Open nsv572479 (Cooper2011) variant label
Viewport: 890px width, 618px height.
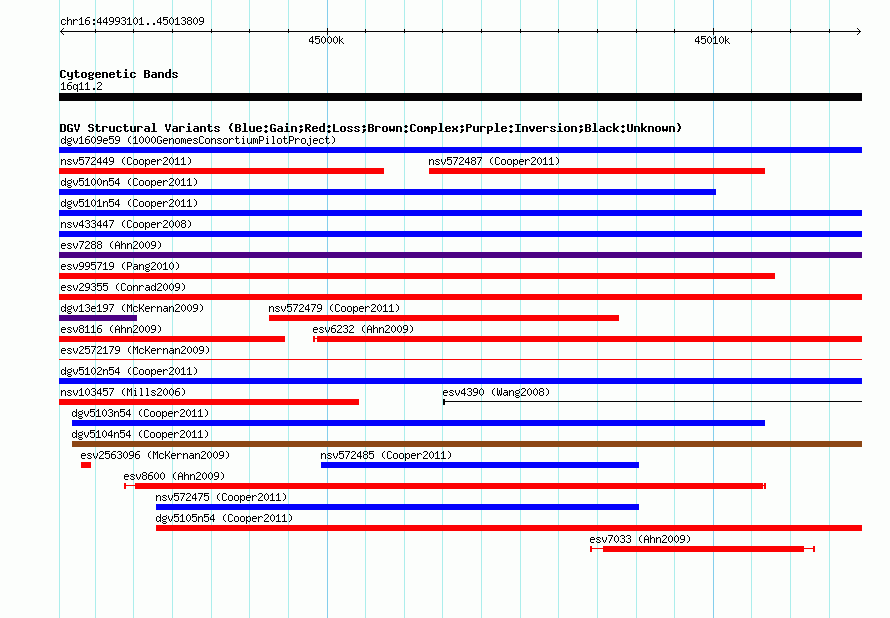pyautogui.click(x=334, y=308)
